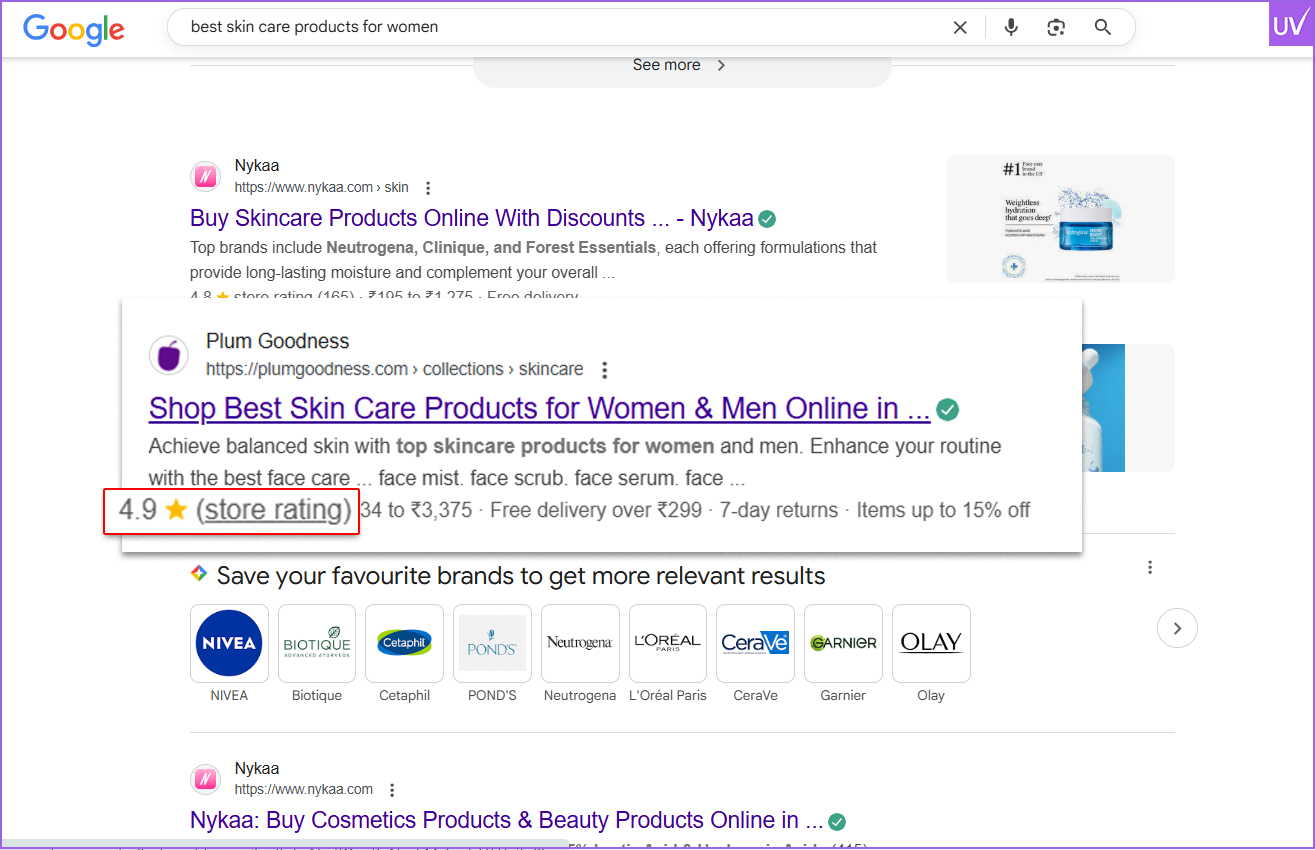Select the NIVEA brand logo
Image resolution: width=1315 pixels, height=850 pixels.
[x=229, y=643]
